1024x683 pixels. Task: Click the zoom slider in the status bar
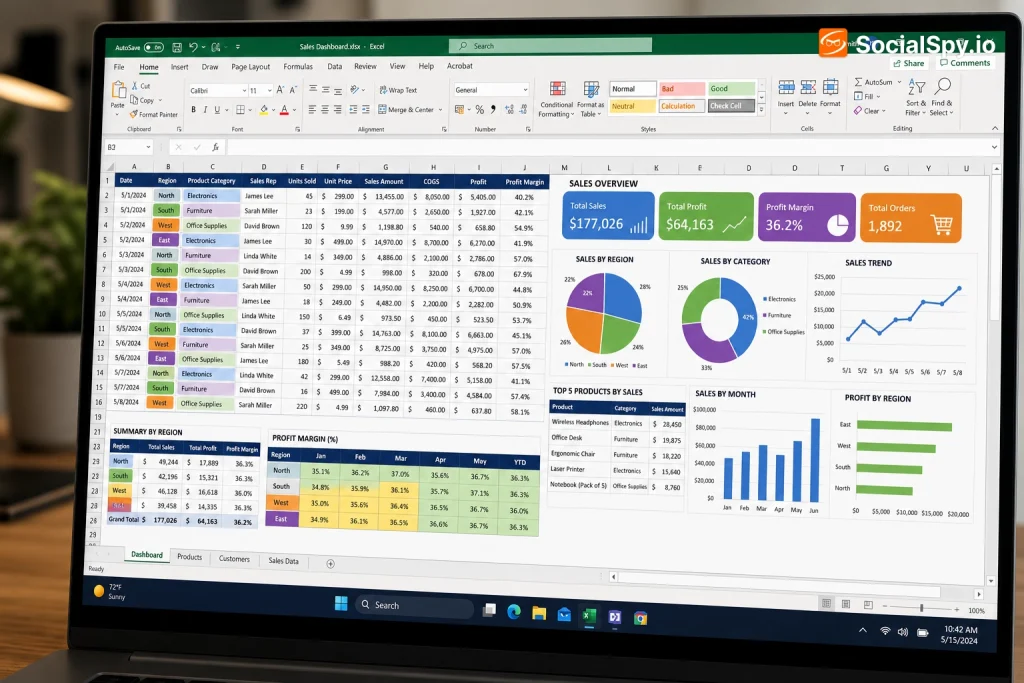coord(921,609)
